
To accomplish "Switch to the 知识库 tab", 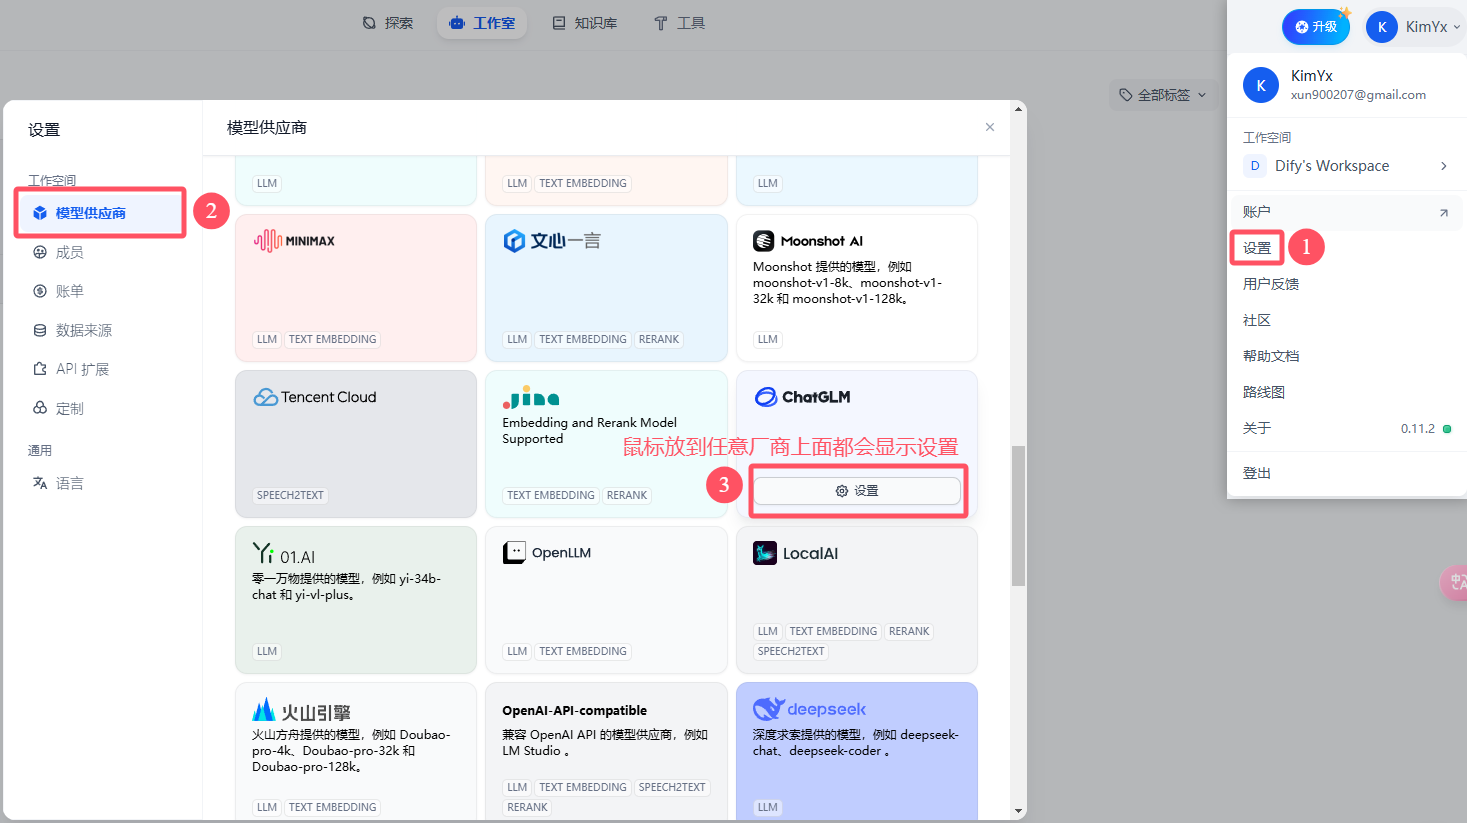I will [x=585, y=23].
